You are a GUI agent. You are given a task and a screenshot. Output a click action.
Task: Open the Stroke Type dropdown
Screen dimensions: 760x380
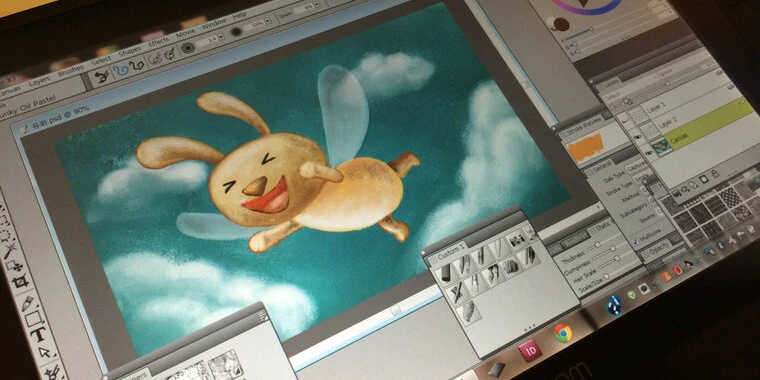641,178
